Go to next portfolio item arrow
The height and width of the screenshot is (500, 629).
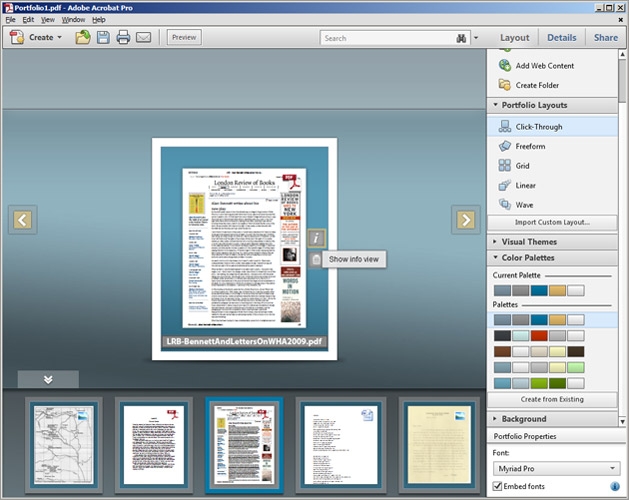click(x=466, y=220)
